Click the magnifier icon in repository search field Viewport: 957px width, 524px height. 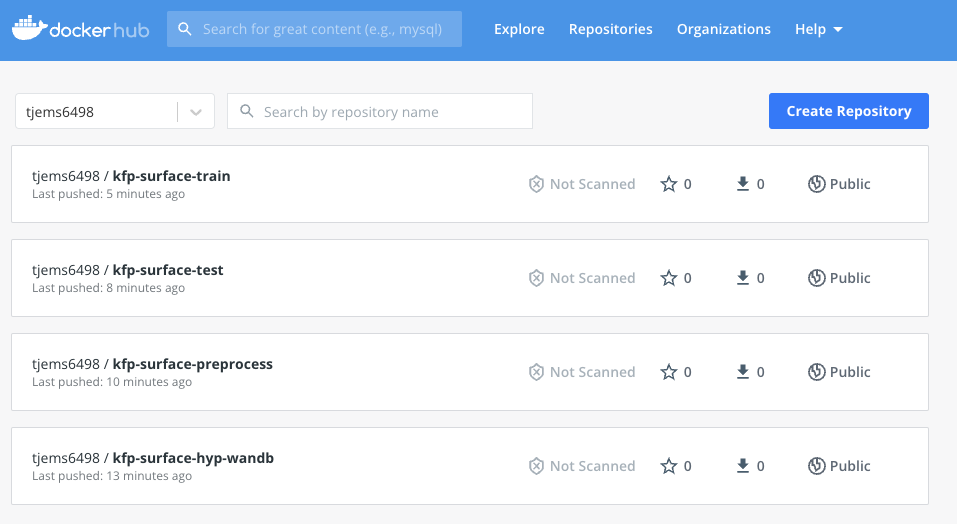point(247,111)
